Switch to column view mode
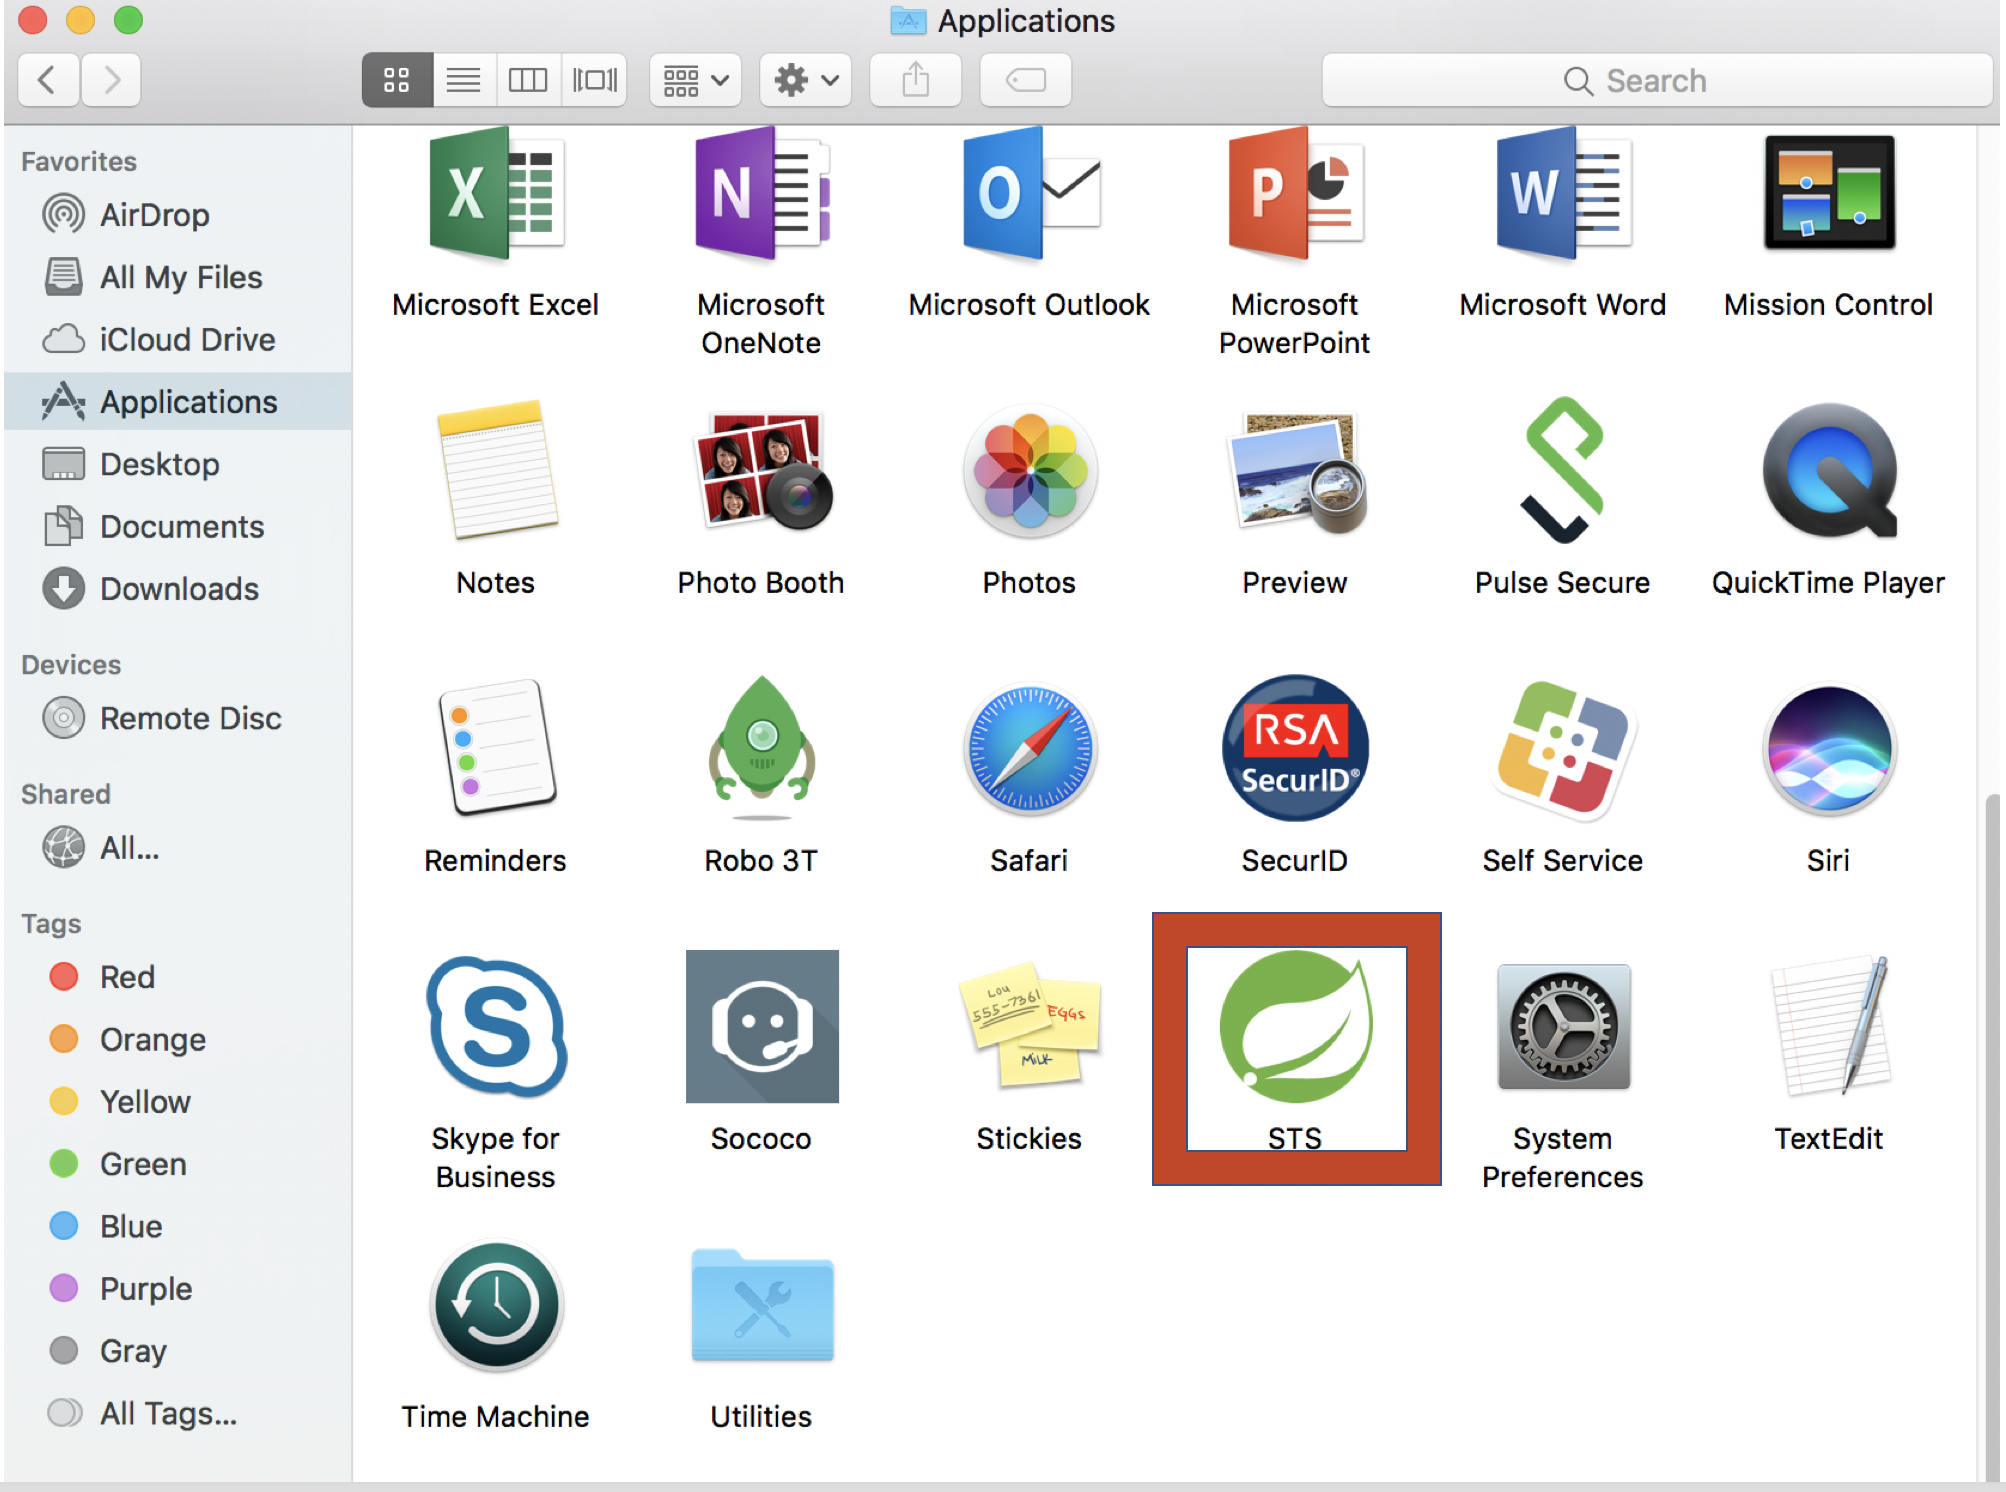Image resolution: width=2006 pixels, height=1492 pixels. click(528, 80)
